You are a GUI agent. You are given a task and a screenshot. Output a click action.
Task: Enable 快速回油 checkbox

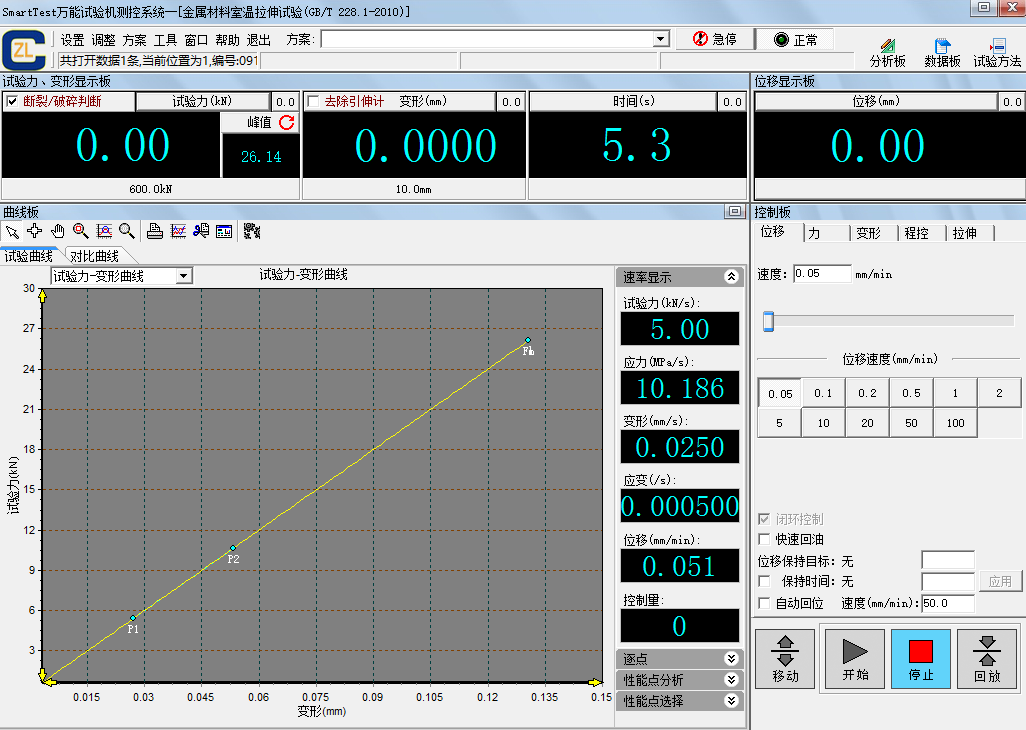click(x=764, y=539)
